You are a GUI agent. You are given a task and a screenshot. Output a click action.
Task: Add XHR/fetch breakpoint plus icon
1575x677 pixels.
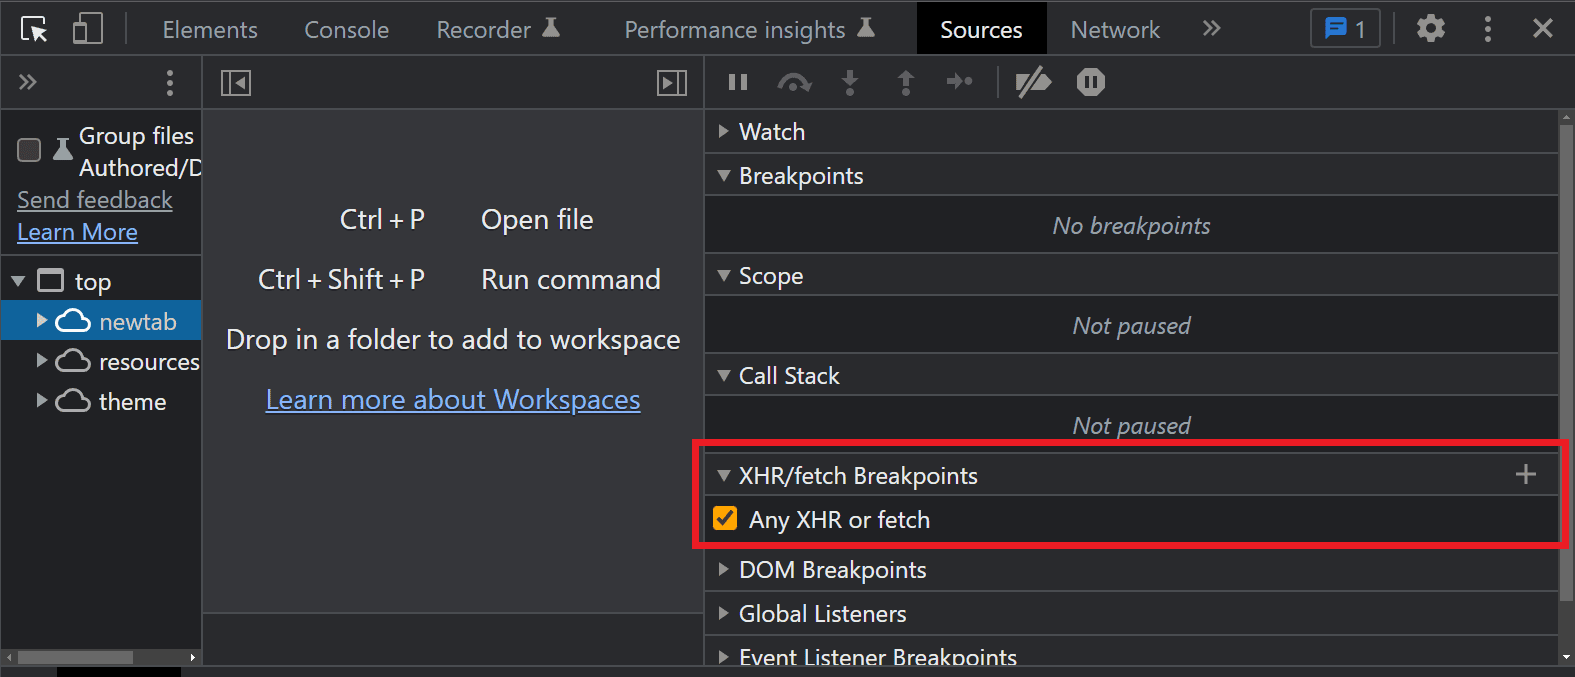click(x=1526, y=474)
